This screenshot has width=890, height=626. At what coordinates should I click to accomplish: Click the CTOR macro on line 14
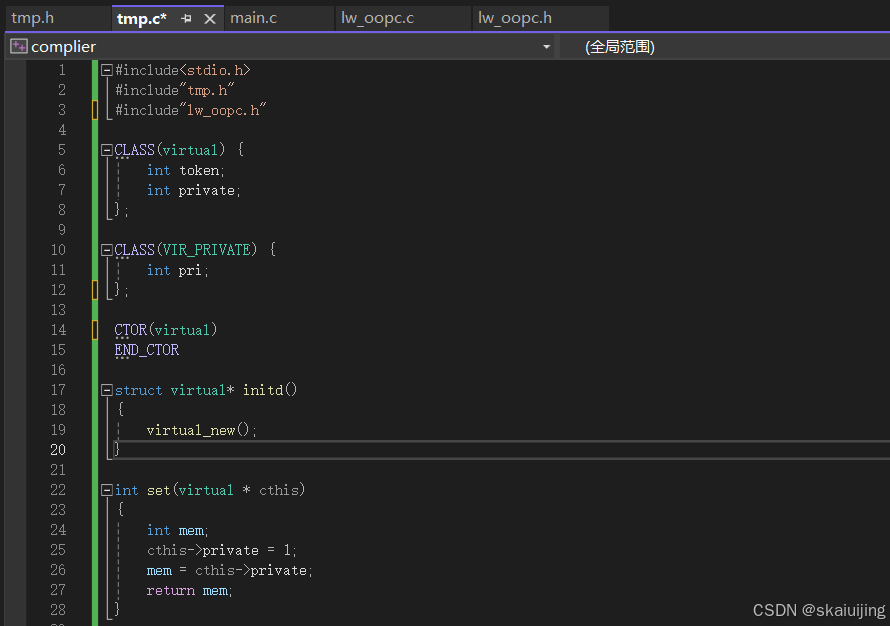coord(130,330)
